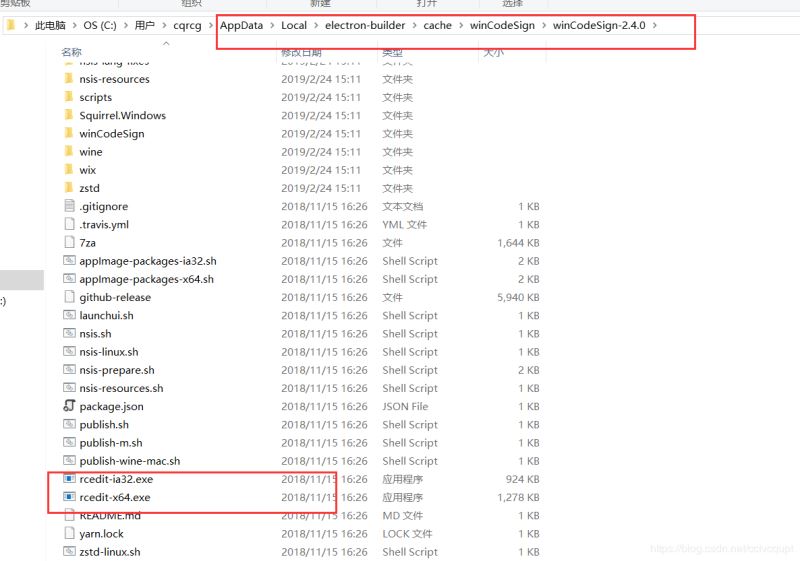Expand the chevron after Local breadcrumb
Viewport: 800px width, 561px height.
coord(316,26)
